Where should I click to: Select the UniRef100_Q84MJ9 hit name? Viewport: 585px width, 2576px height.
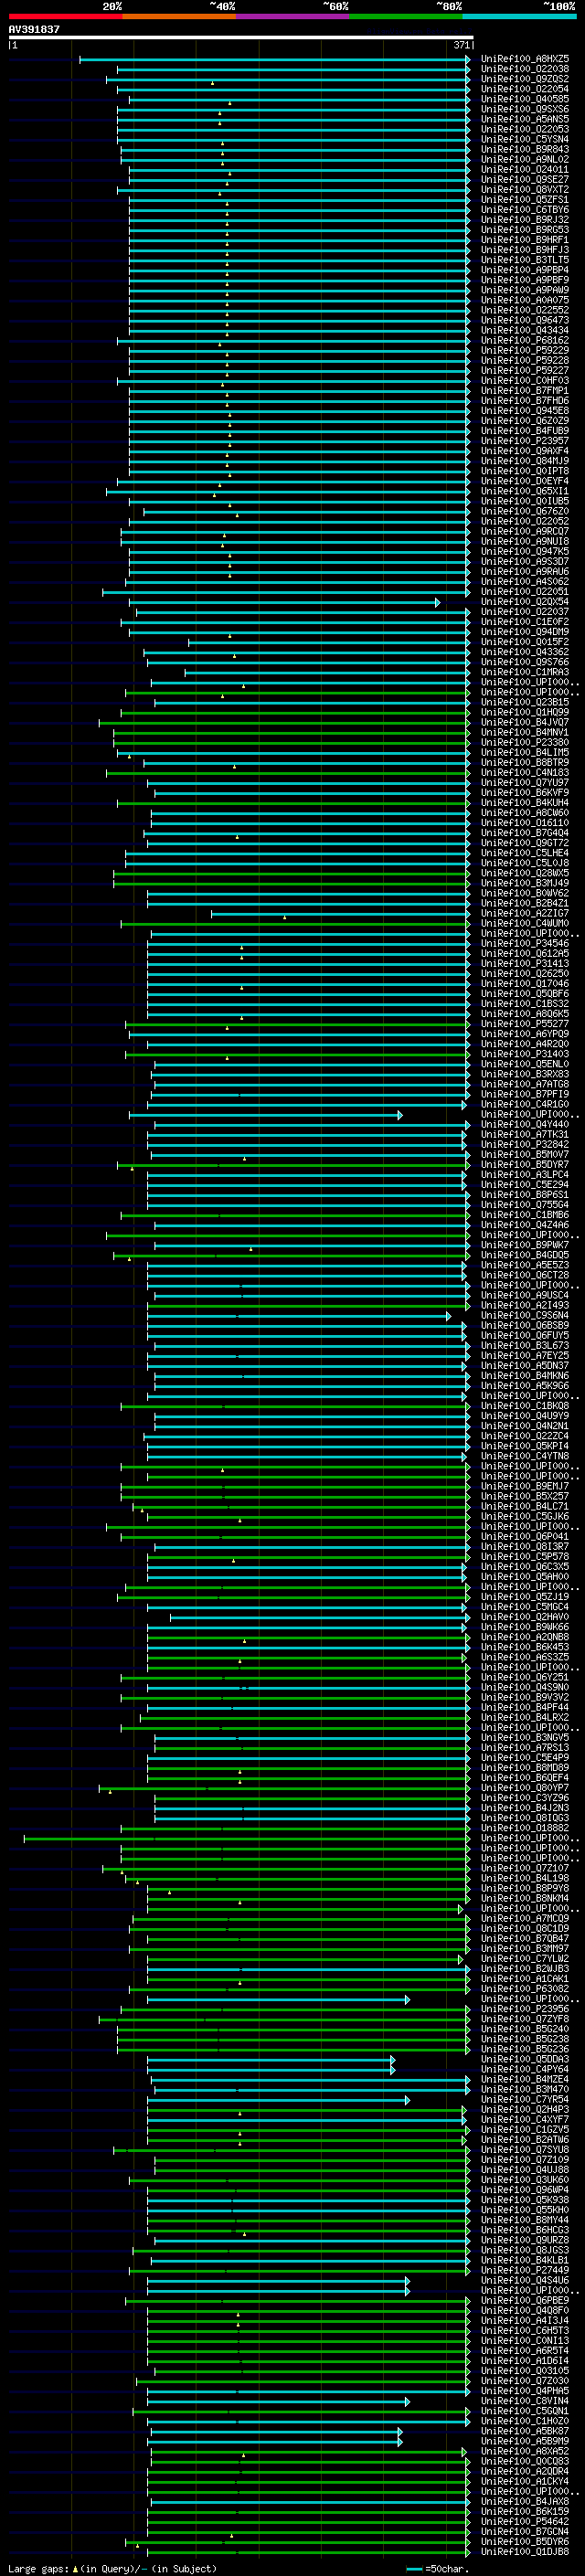[525, 461]
